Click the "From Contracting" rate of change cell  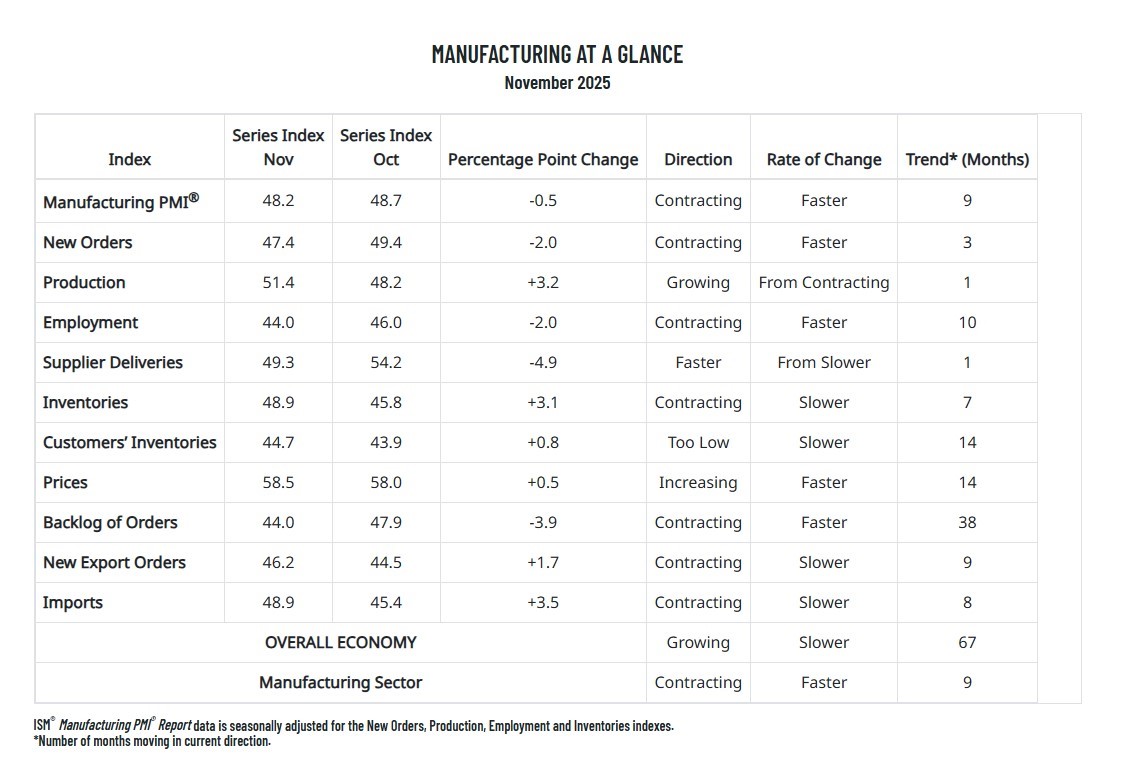tap(823, 282)
